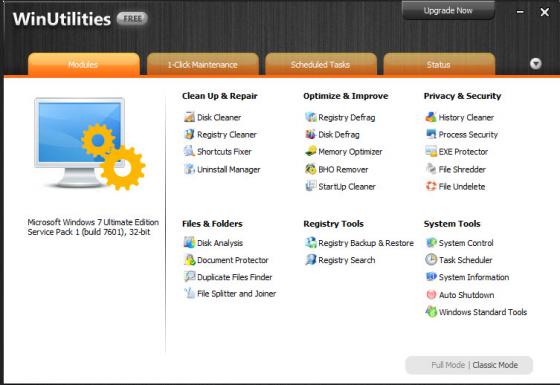Open Registry Backup & Restore icon
Viewport: 560px width, 385px height.
(x=310, y=242)
